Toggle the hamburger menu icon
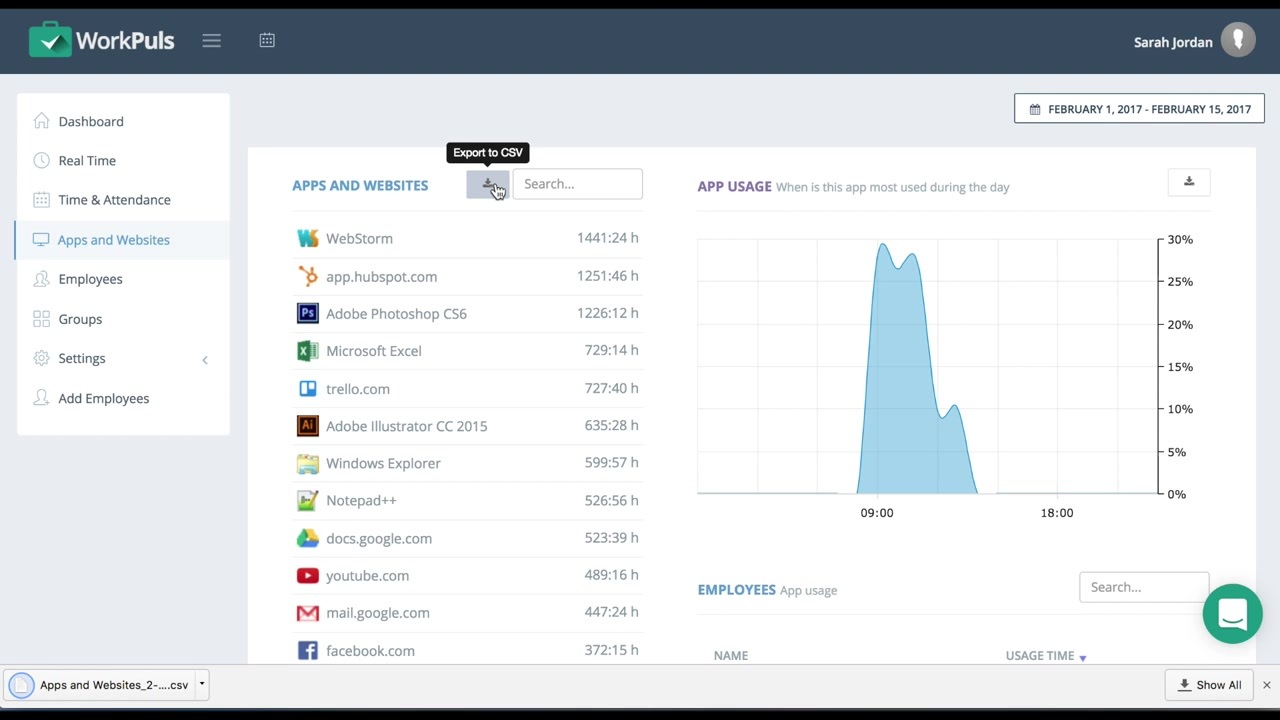 211,40
